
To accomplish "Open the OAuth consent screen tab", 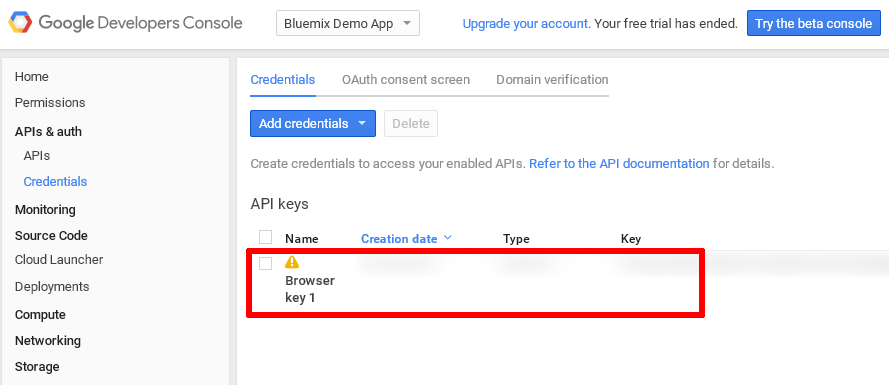I will [x=406, y=80].
